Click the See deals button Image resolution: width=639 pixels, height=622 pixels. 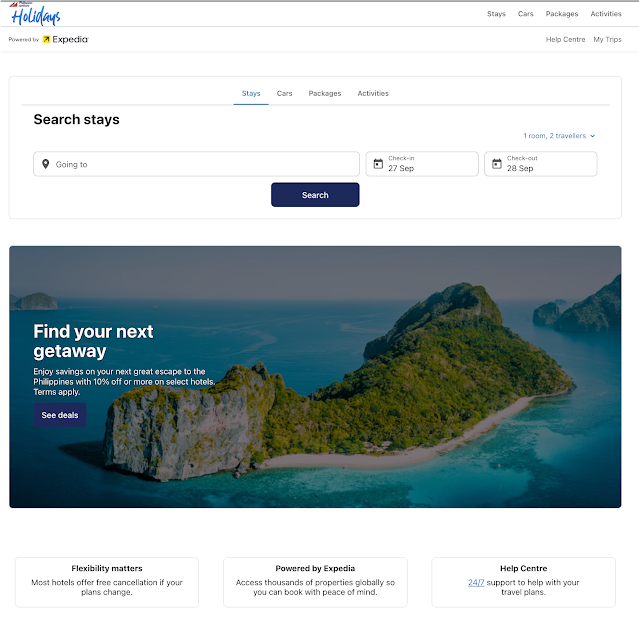[x=60, y=415]
